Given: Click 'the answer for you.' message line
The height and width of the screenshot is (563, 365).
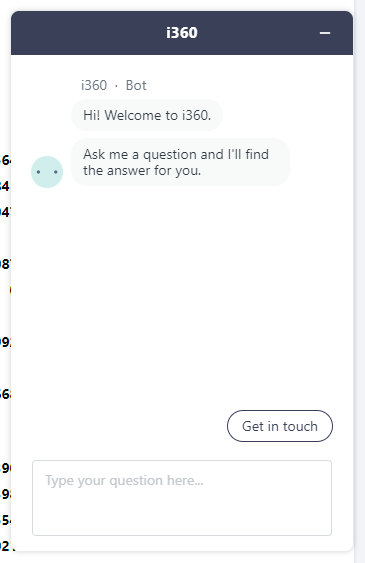Looking at the screenshot, I should click(x=142, y=171).
